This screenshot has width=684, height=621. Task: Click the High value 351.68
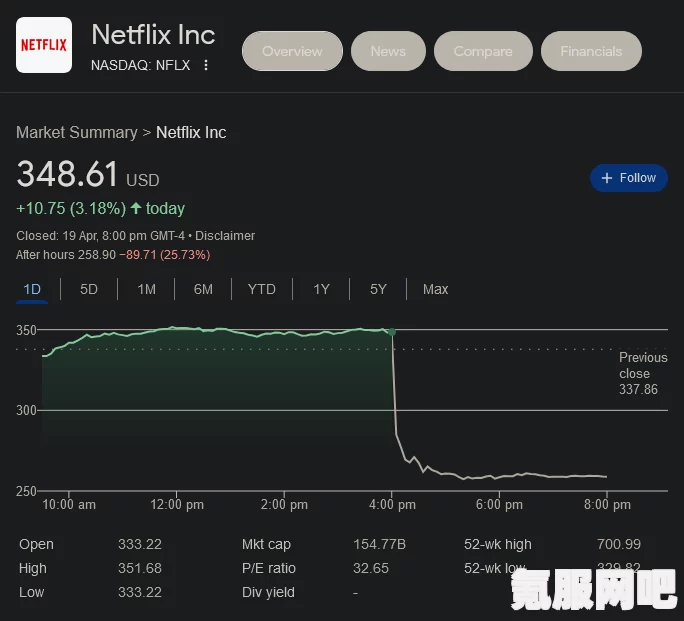pyautogui.click(x=140, y=568)
